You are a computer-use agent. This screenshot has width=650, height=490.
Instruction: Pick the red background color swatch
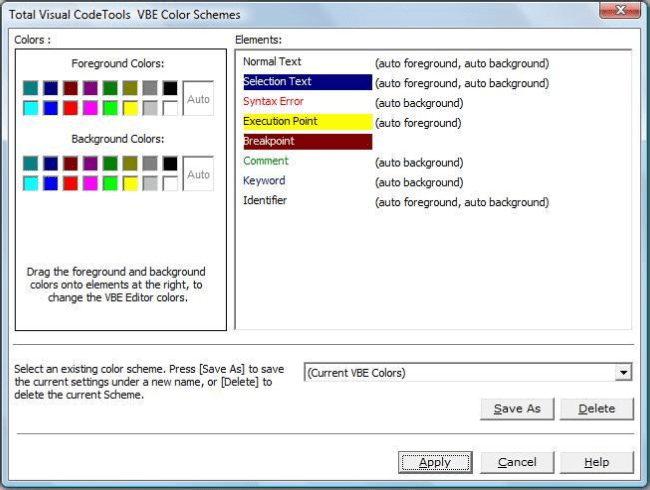coord(70,184)
